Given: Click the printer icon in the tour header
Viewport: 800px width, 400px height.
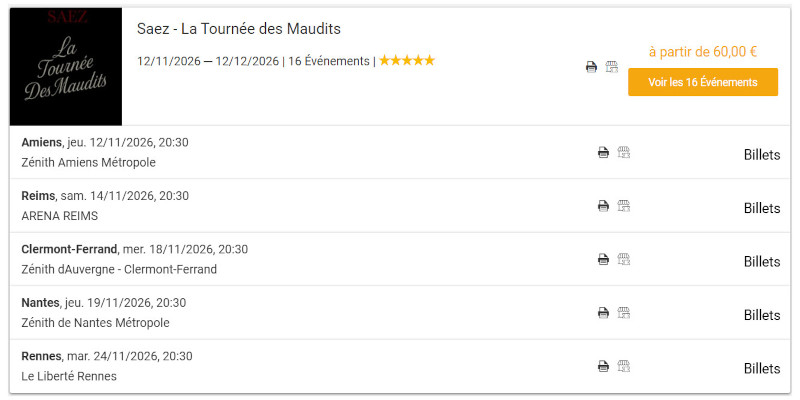Looking at the screenshot, I should (591, 67).
